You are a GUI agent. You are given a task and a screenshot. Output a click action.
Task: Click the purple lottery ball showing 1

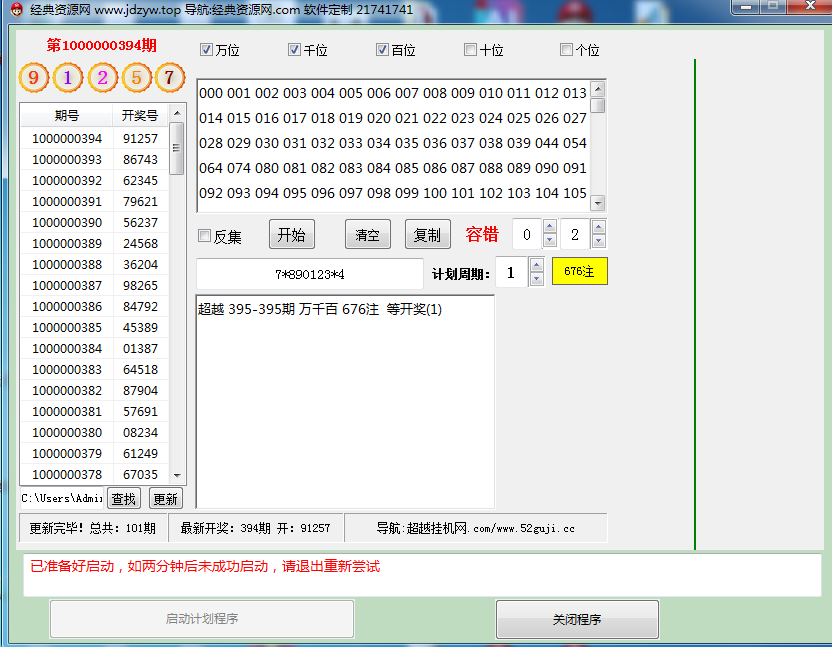68,77
